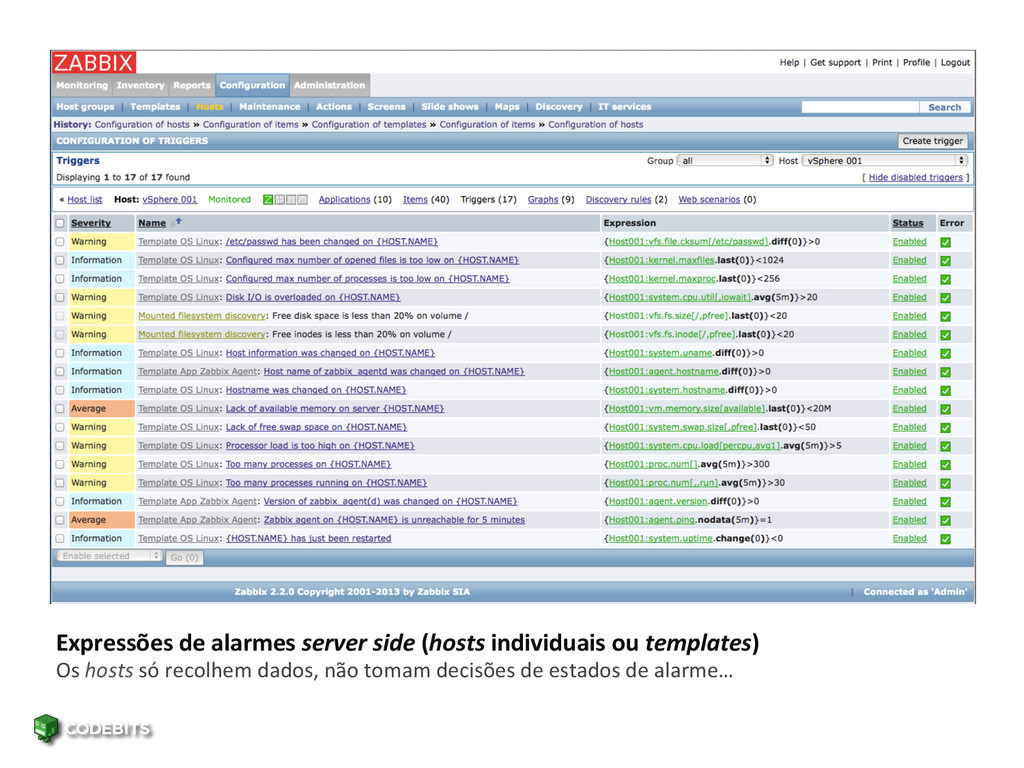This screenshot has height=768, width=1024.
Task: Check the box for Processor load is too high trigger
Action: [60, 446]
